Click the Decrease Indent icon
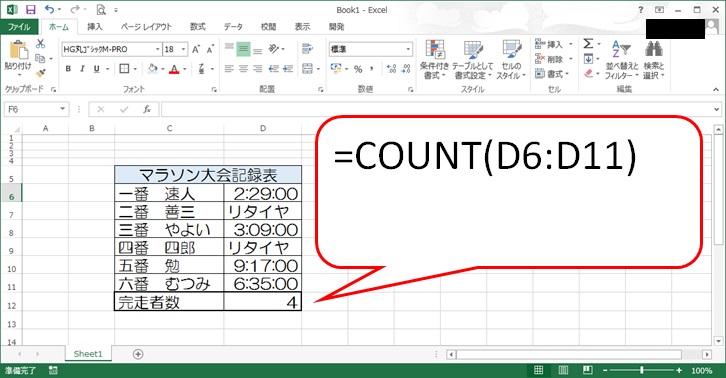The width and height of the screenshot is (726, 378). coord(274,69)
